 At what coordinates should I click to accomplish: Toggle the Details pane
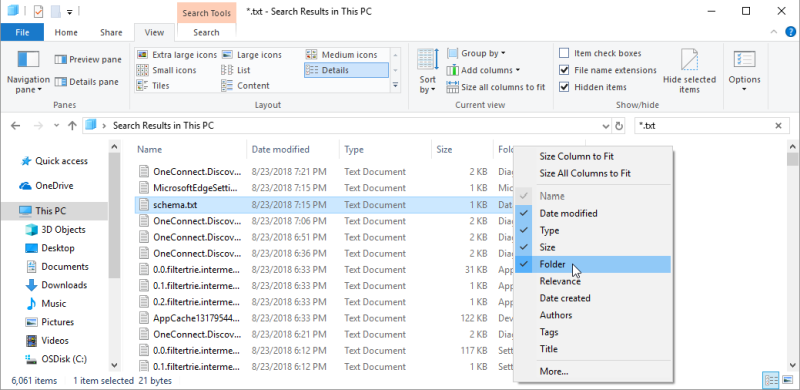tap(87, 82)
